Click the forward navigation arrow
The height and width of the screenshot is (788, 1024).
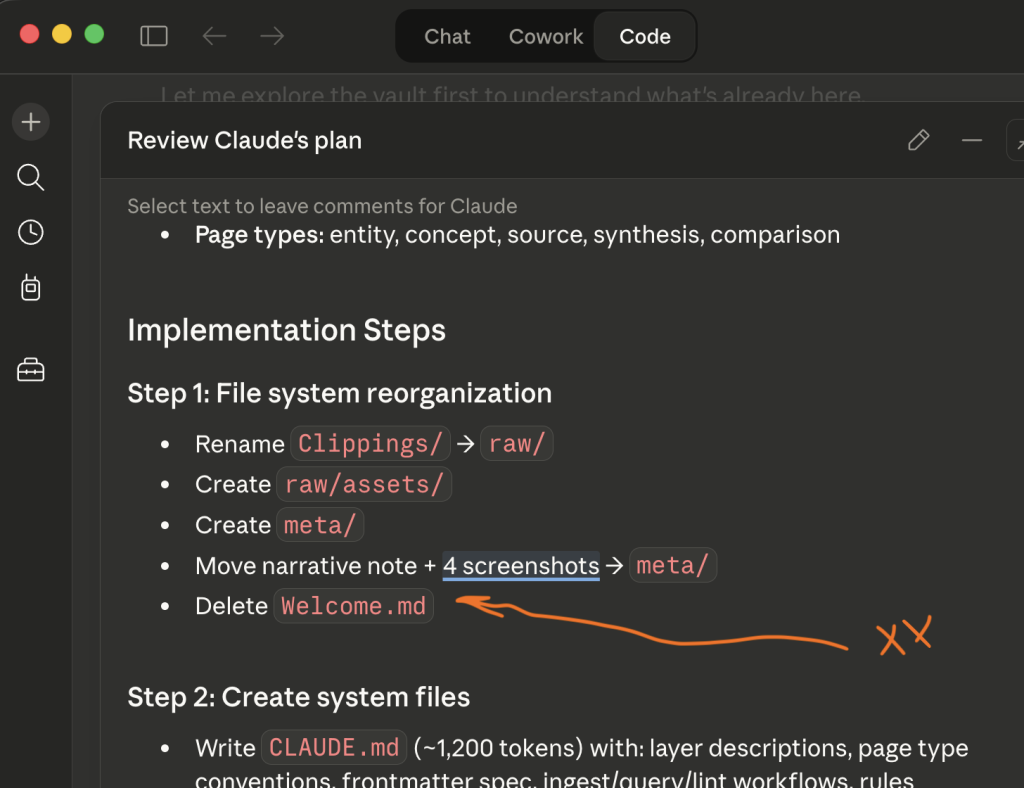[272, 36]
